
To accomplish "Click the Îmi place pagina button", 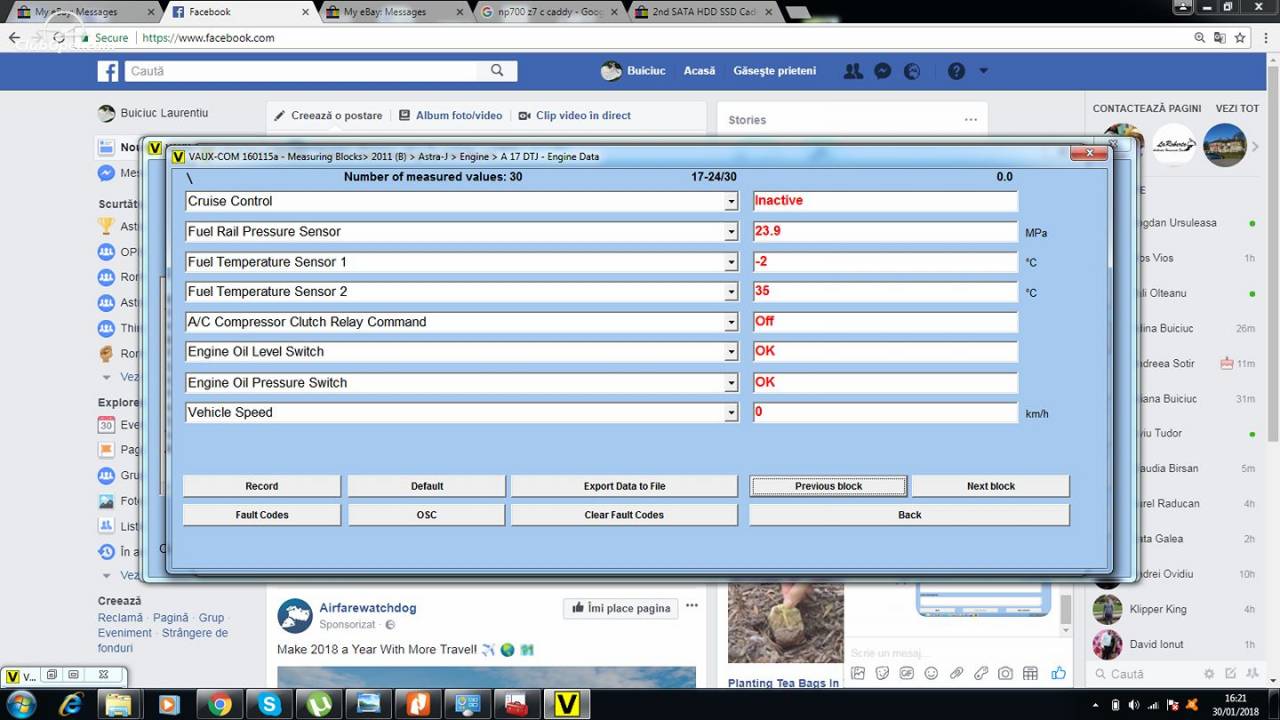I will coord(621,608).
